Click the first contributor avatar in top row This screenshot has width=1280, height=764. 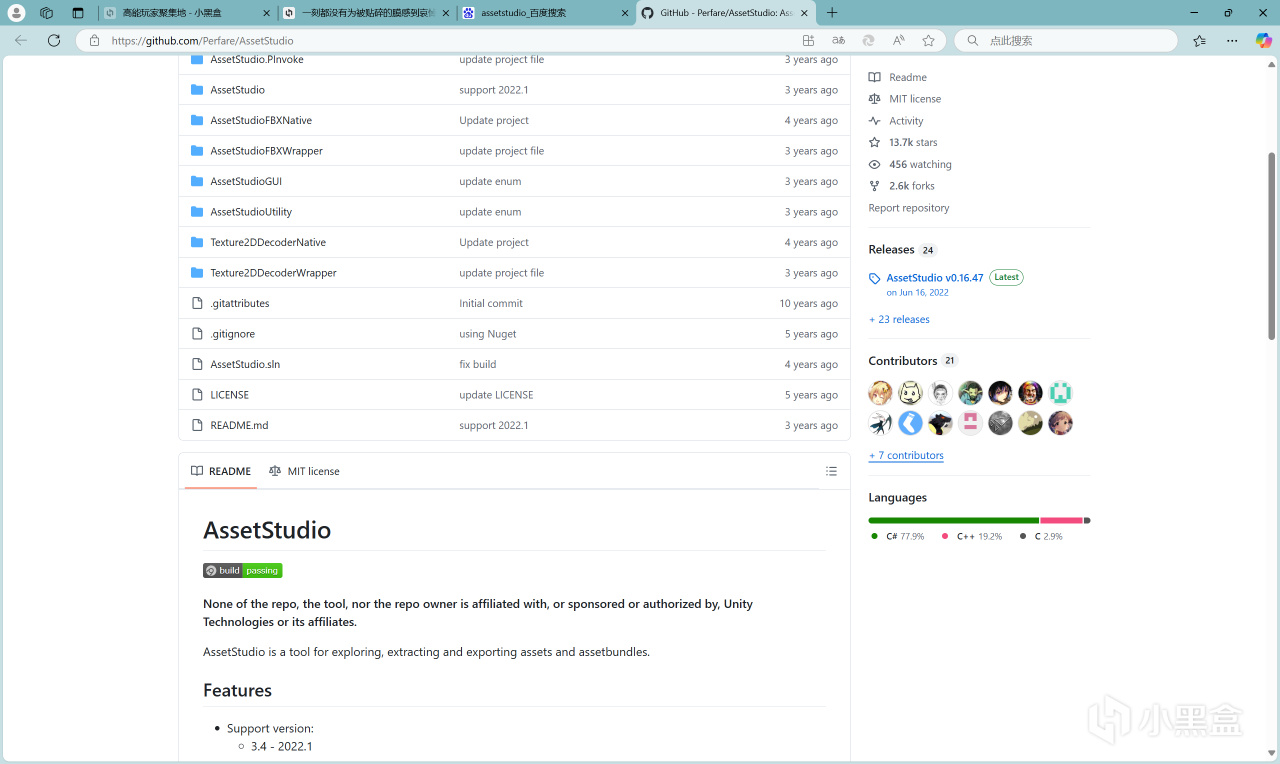pyautogui.click(x=880, y=393)
